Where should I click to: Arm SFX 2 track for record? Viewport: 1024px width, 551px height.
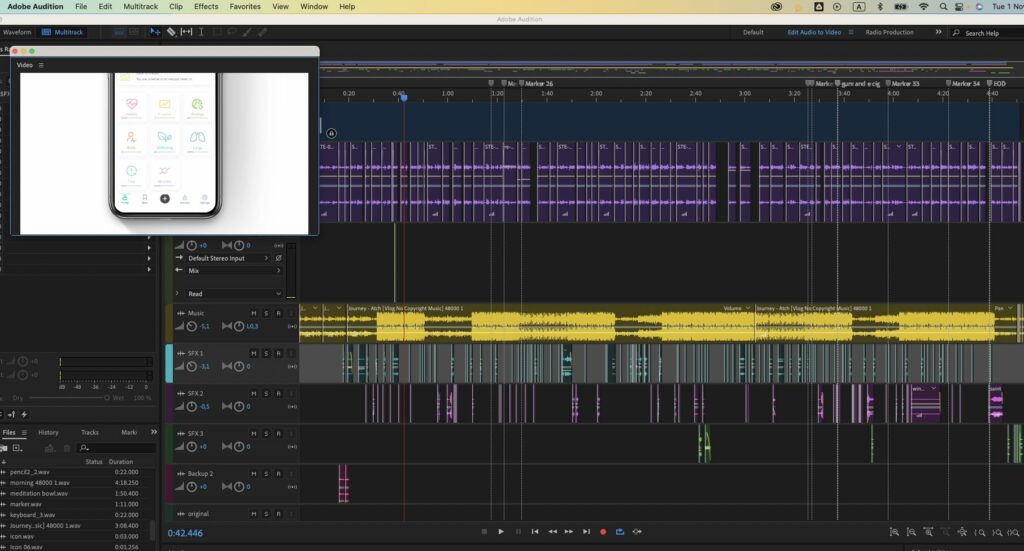pyautogui.click(x=278, y=393)
